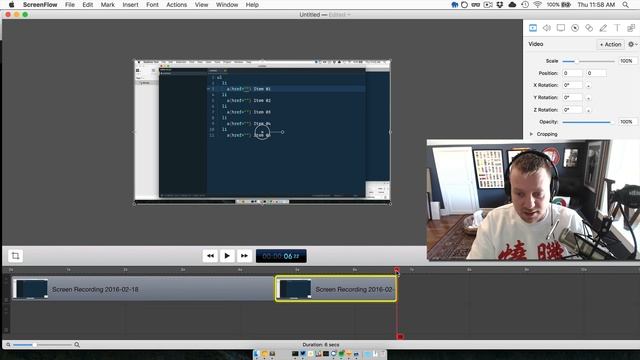Image resolution: width=640 pixels, height=360 pixels.
Task: Open the Touch Callout properties icon
Action: click(x=589, y=28)
